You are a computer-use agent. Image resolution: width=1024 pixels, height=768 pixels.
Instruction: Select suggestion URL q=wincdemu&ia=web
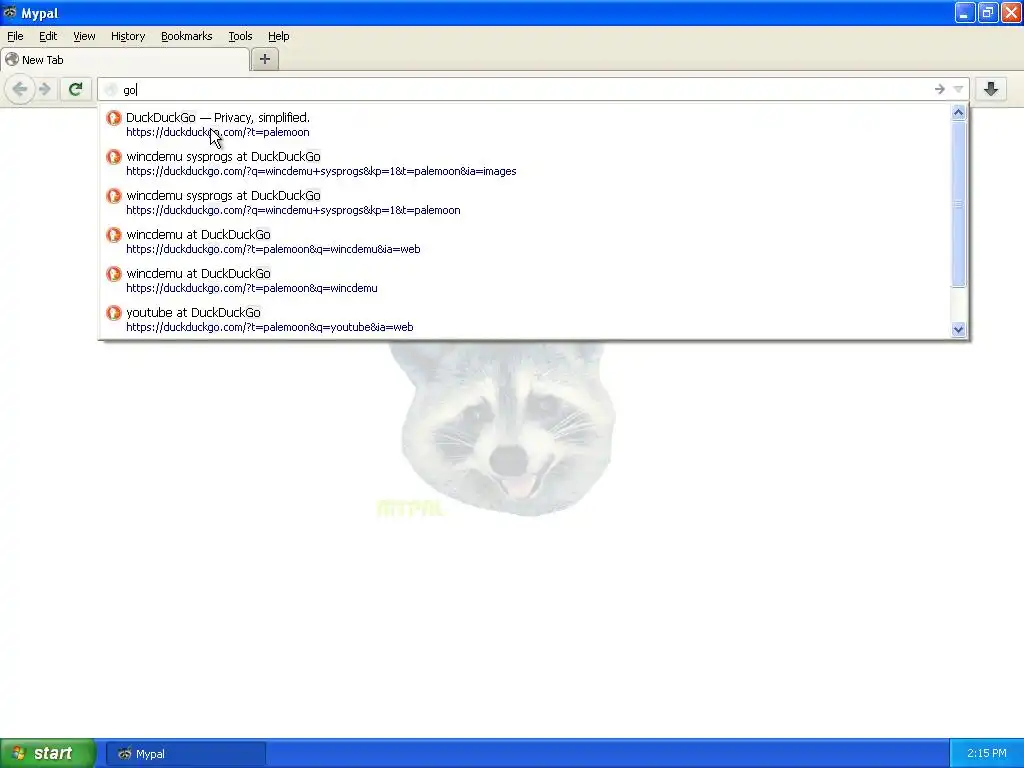(526, 242)
